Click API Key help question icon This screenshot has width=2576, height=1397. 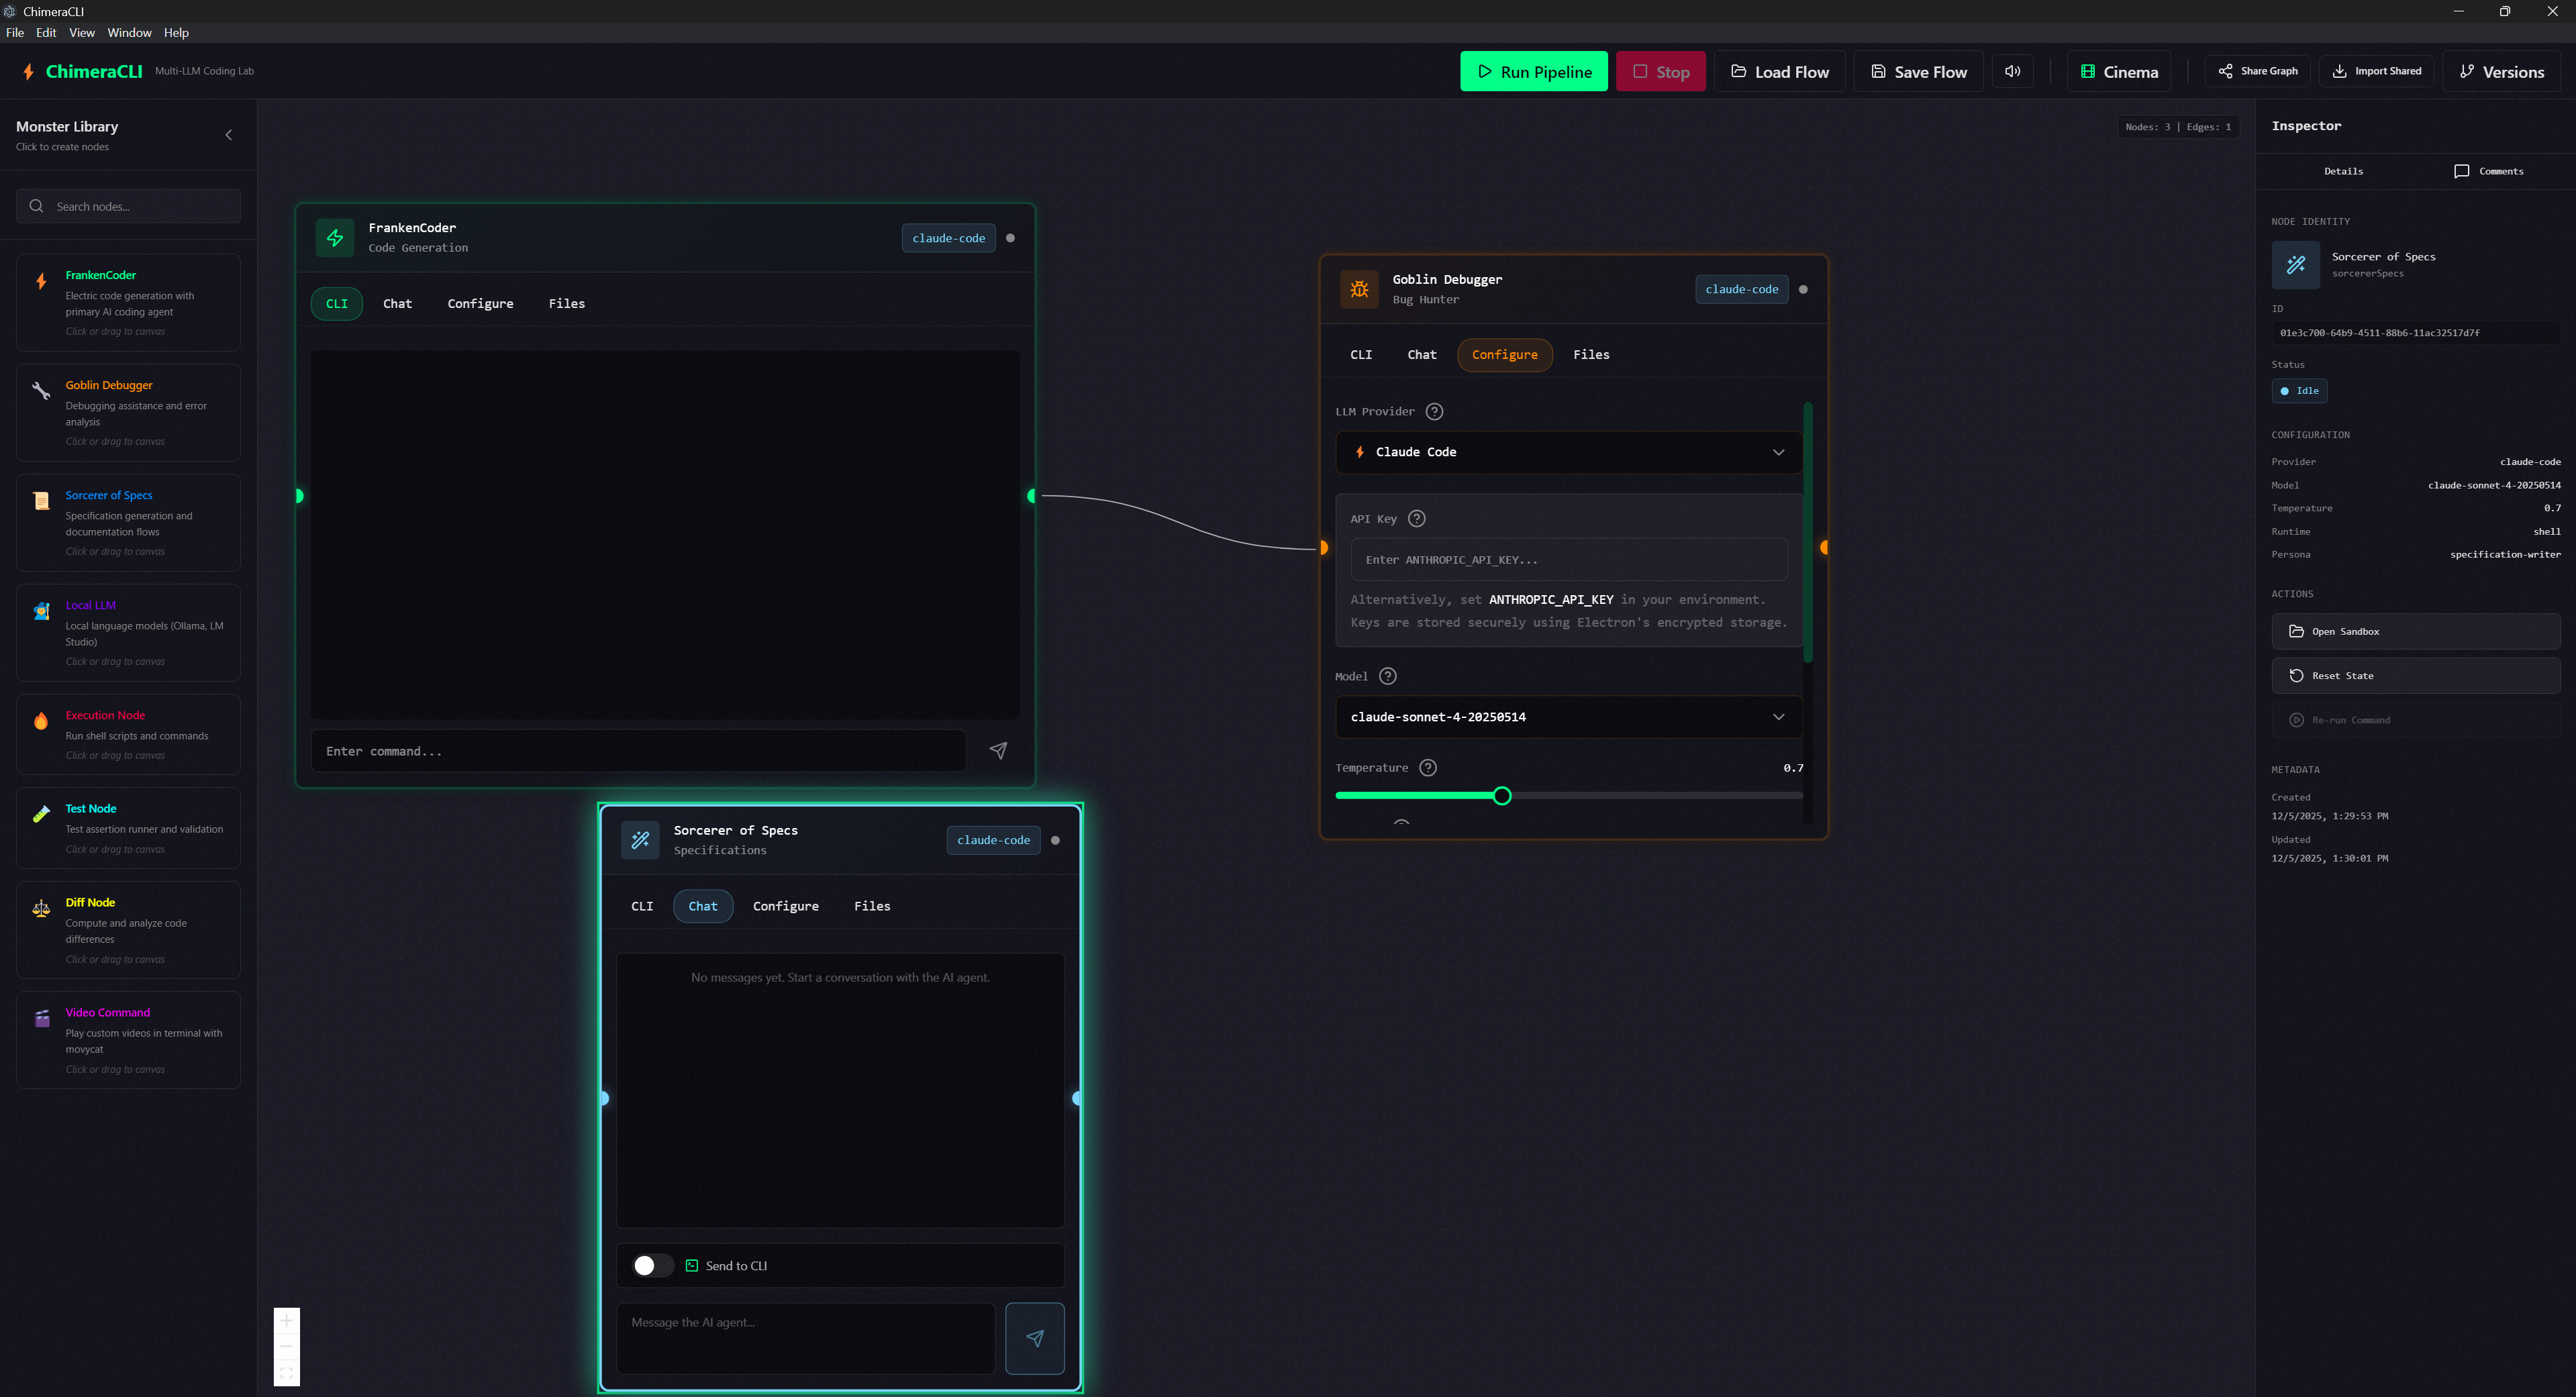coord(1416,519)
